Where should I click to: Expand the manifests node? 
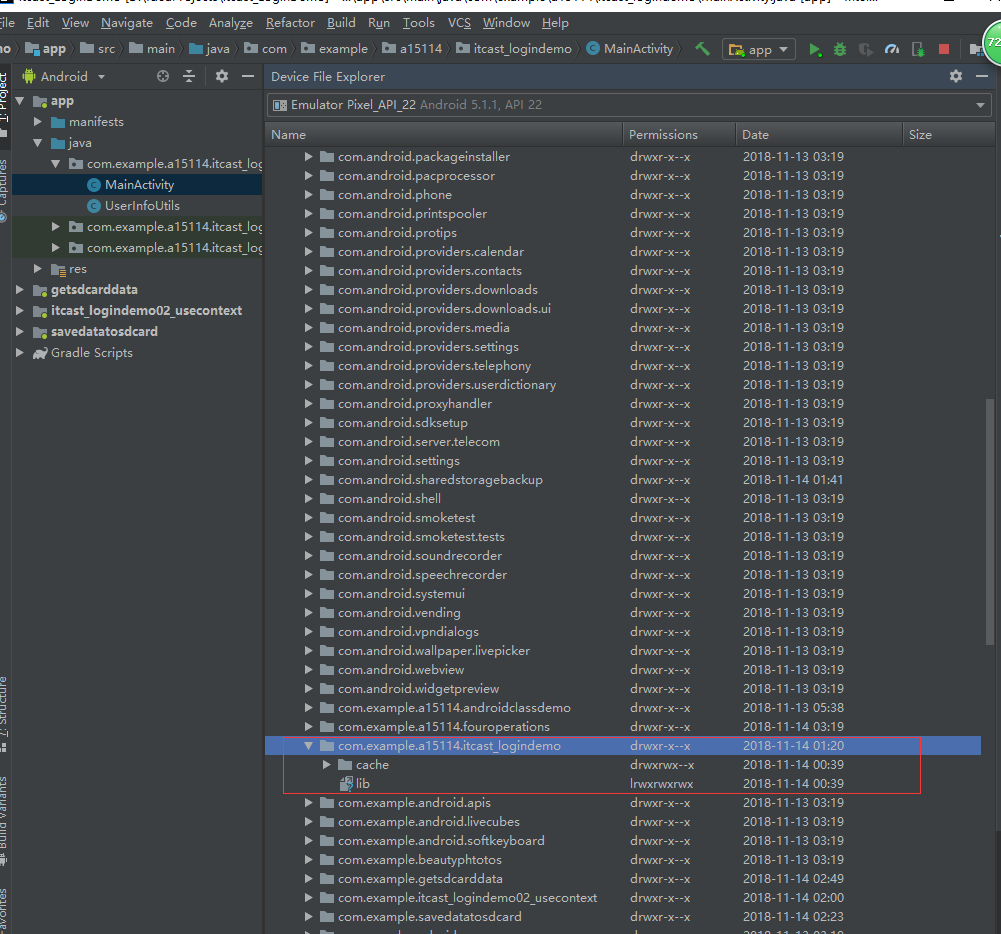coord(38,121)
